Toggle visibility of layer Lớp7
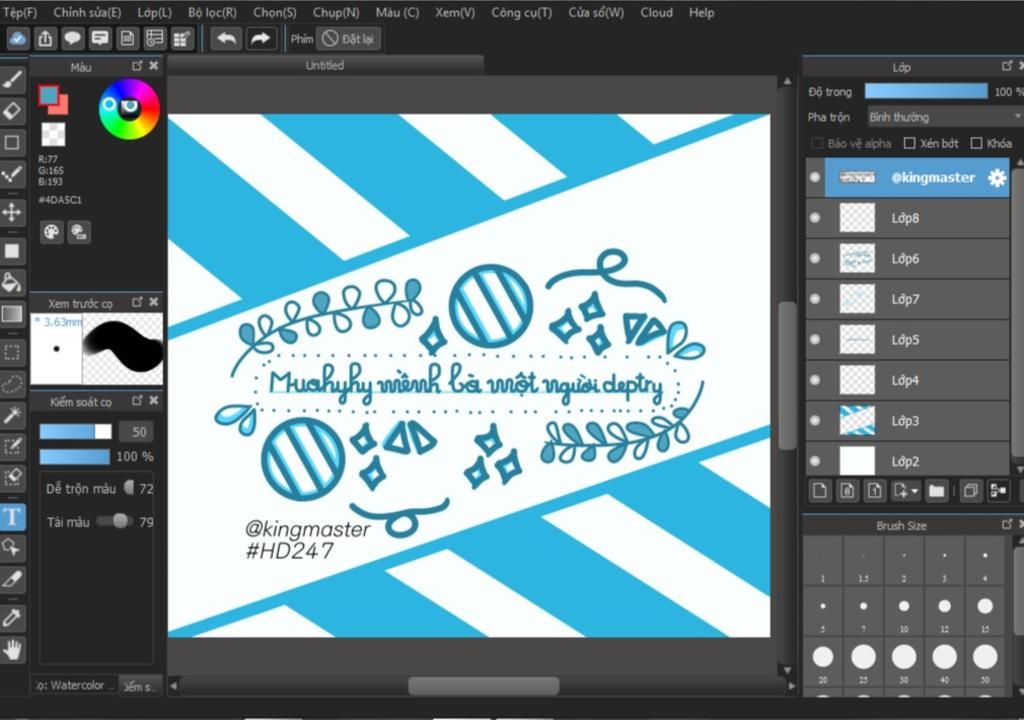Viewport: 1024px width, 720px height. click(815, 299)
